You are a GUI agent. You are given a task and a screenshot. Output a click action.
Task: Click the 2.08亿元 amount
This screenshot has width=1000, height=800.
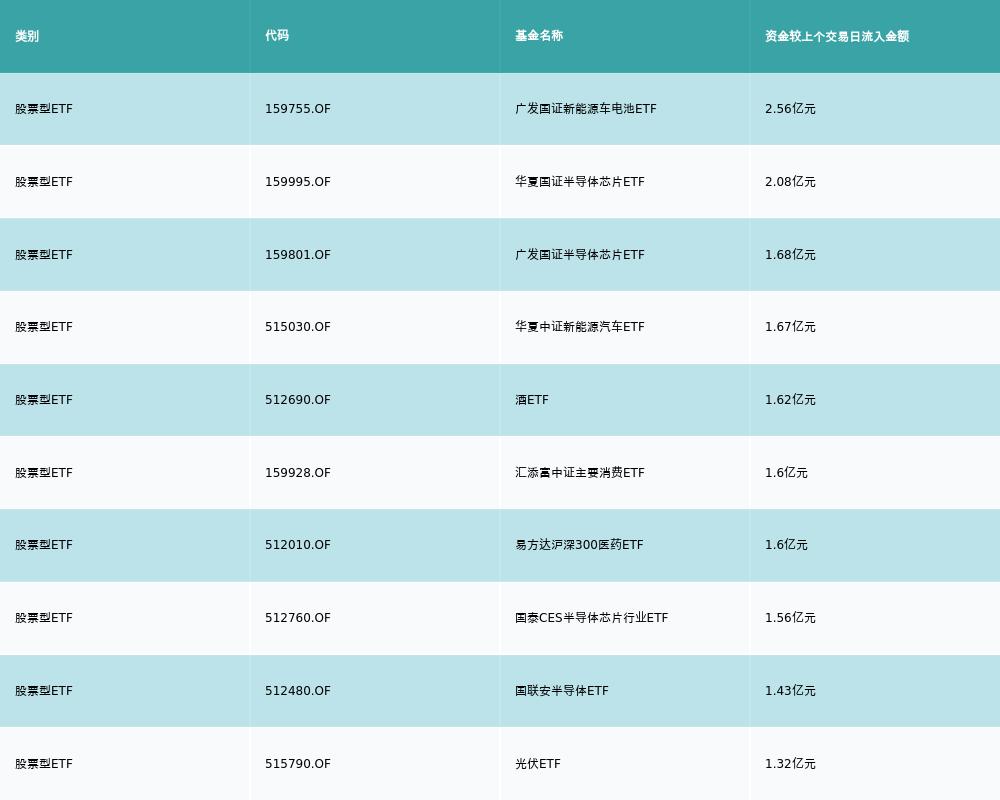pyautogui.click(x=790, y=182)
